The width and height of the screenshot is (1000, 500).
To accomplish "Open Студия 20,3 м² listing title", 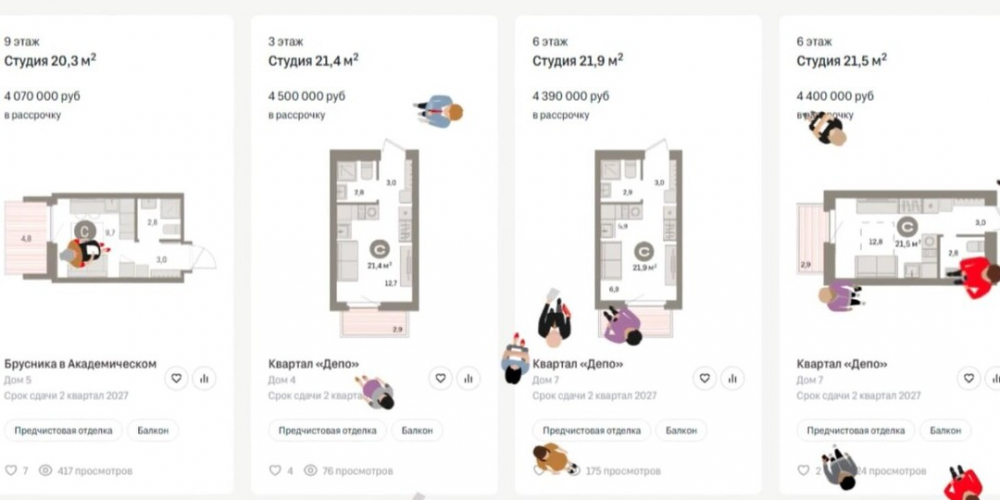I will click(50, 61).
